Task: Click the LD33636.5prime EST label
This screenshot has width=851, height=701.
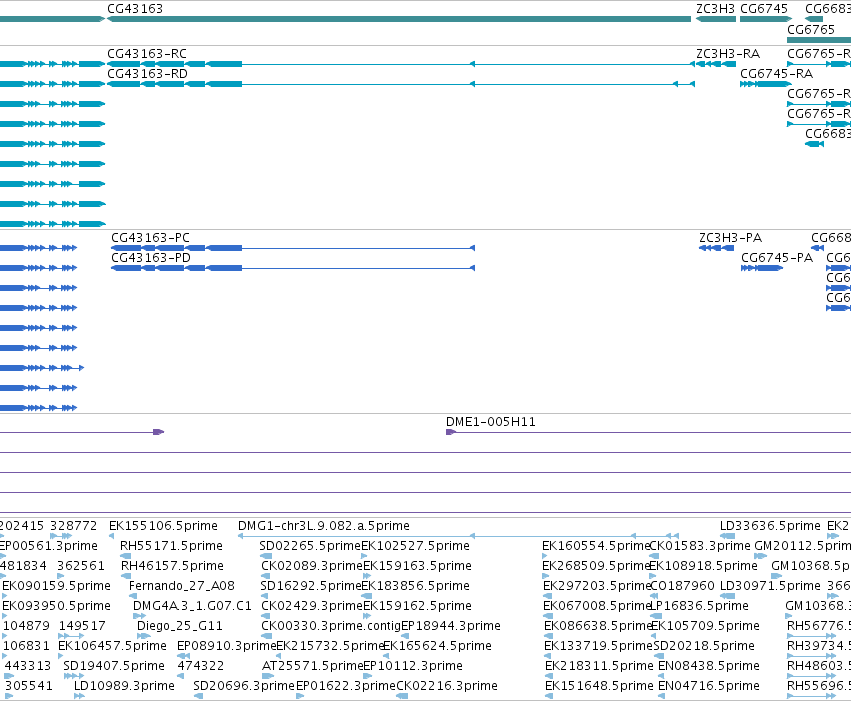Action: pyautogui.click(x=770, y=526)
